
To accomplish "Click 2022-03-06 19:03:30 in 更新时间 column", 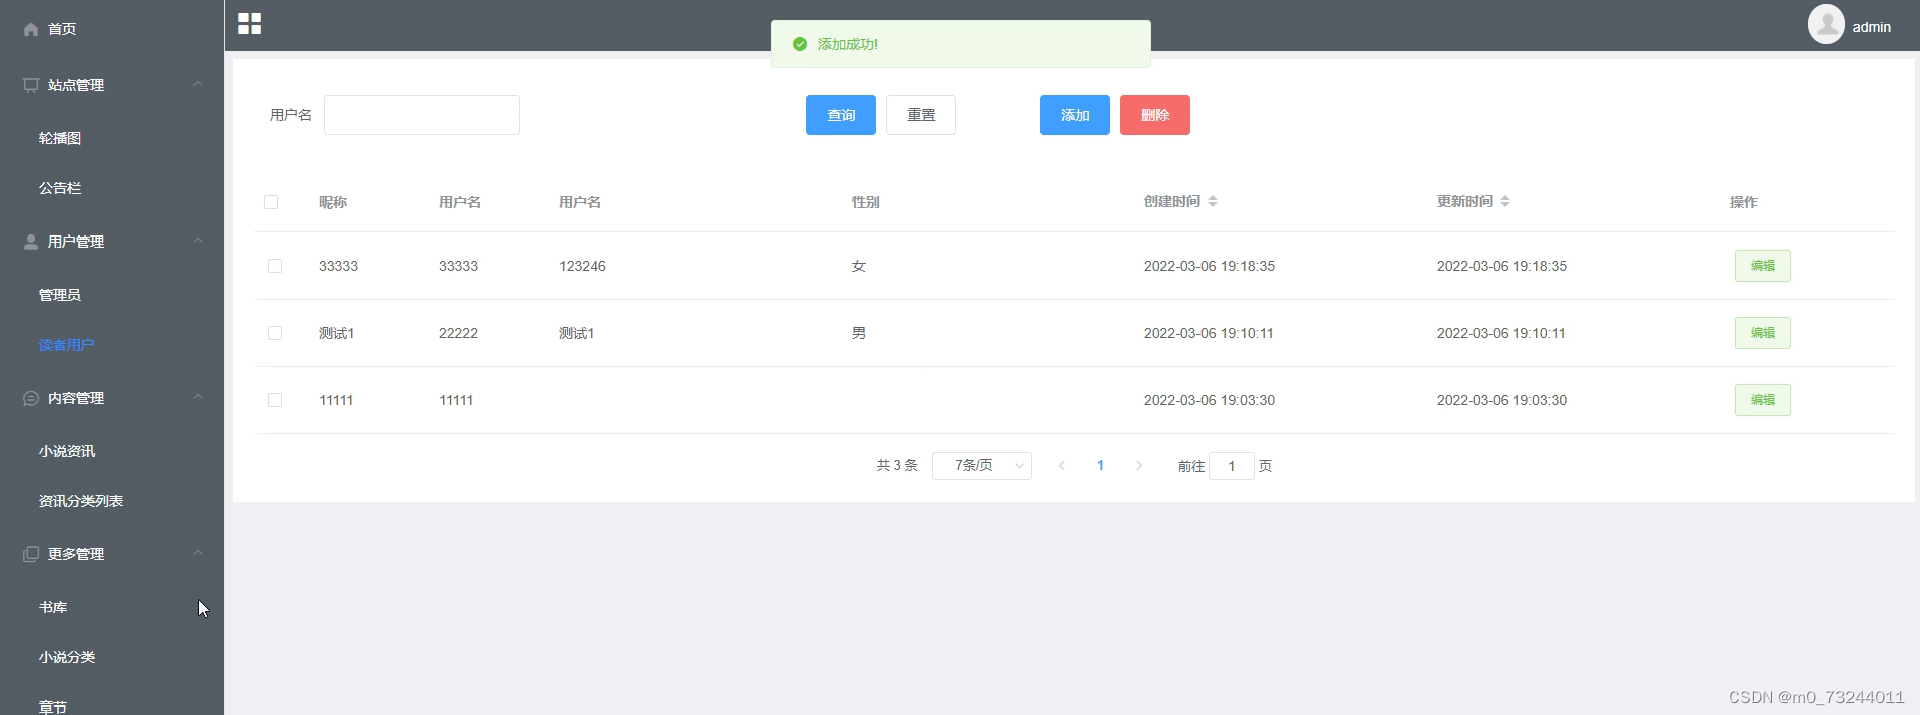I will pos(1502,400).
